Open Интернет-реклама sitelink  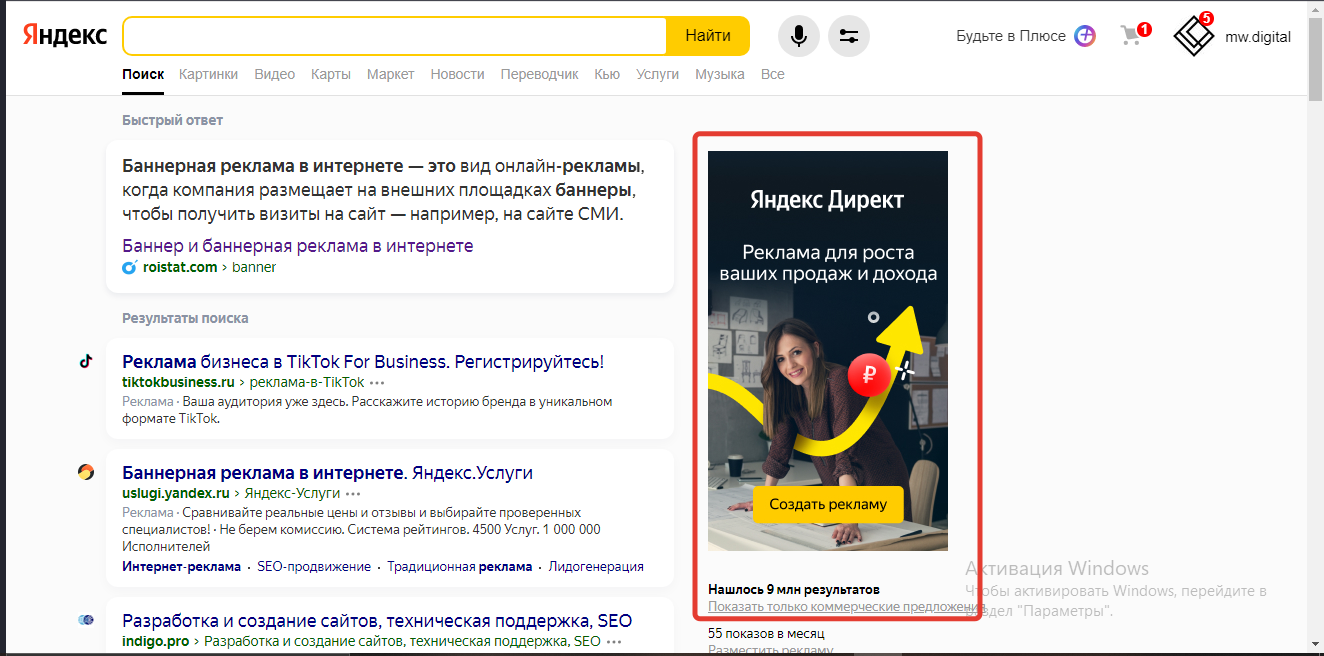click(x=181, y=566)
